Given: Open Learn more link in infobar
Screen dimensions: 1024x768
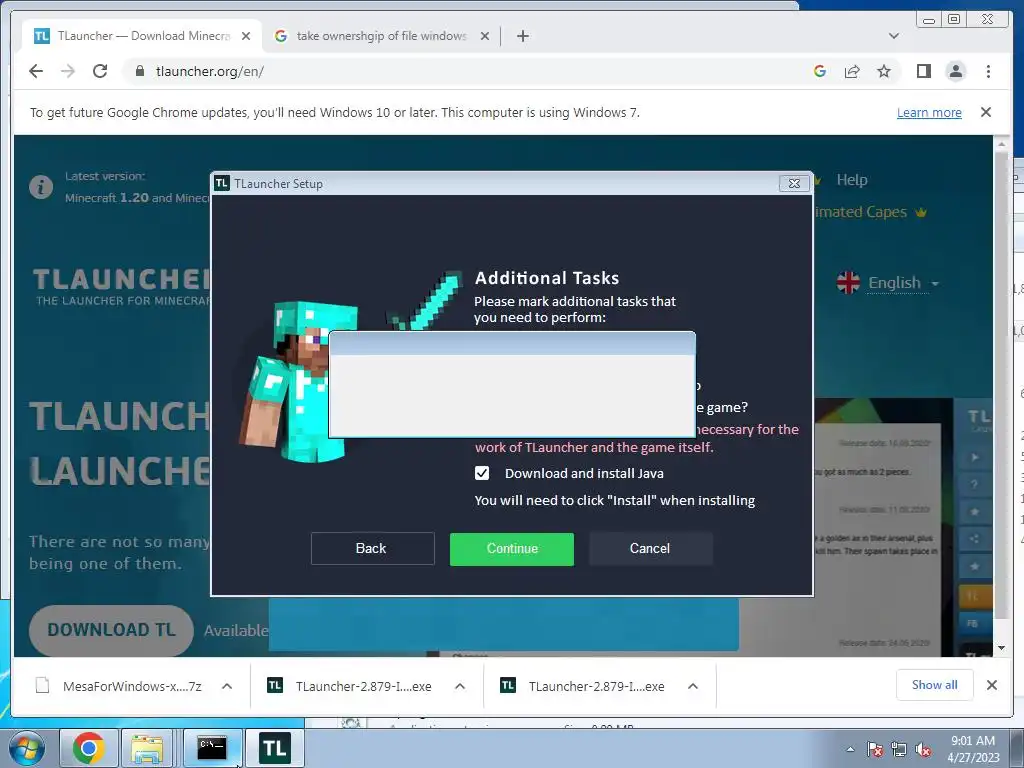Looking at the screenshot, I should pyautogui.click(x=929, y=112).
